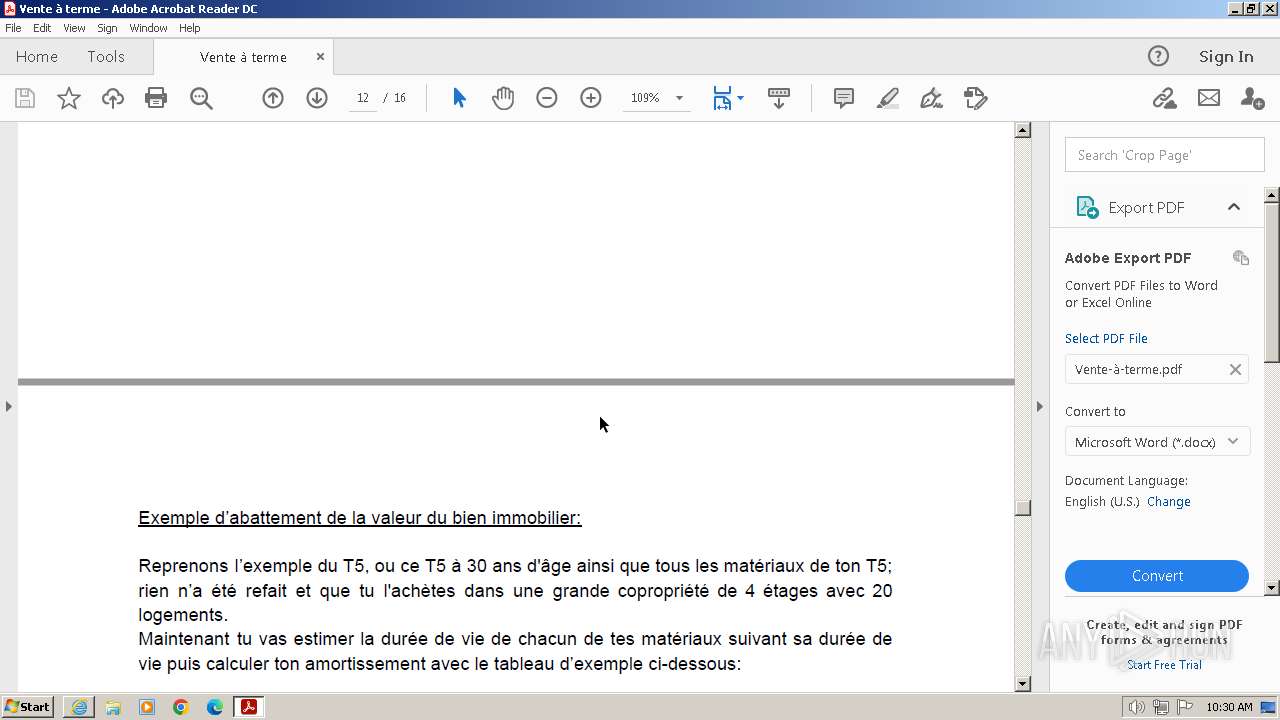Select the highlight text pen

click(887, 98)
